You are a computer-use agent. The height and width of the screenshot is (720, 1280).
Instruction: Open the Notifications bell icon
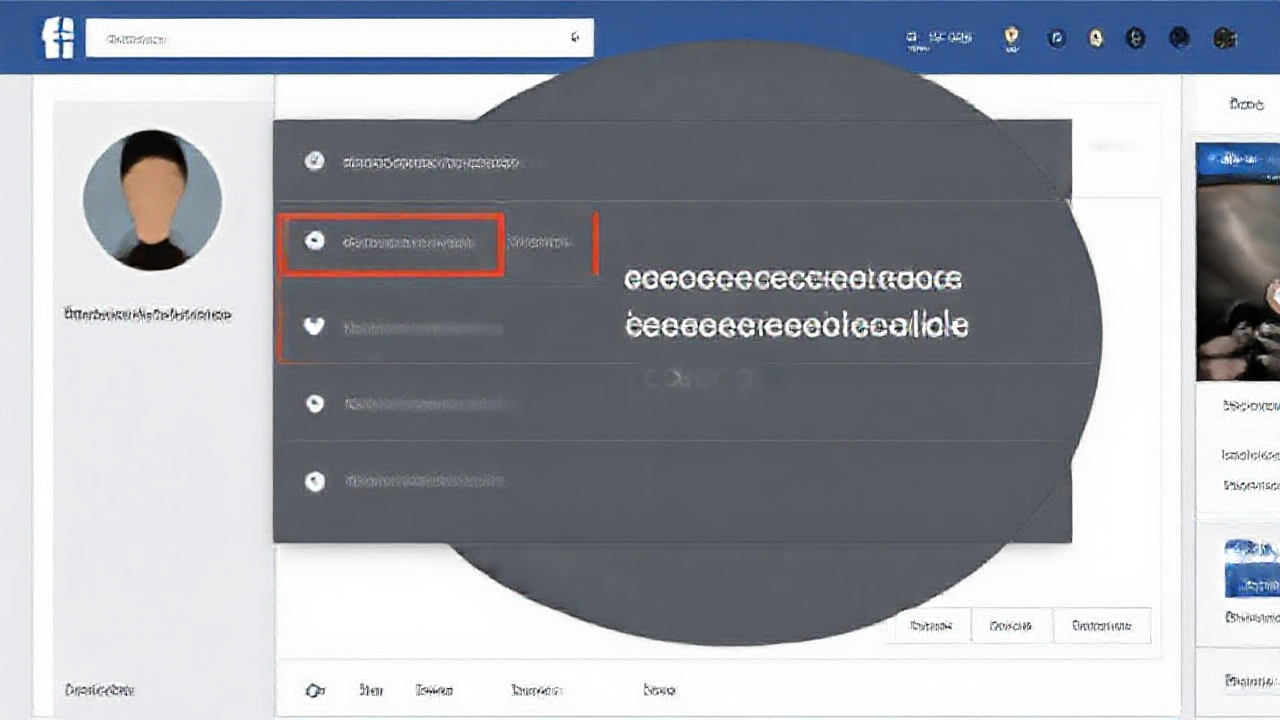1137,38
